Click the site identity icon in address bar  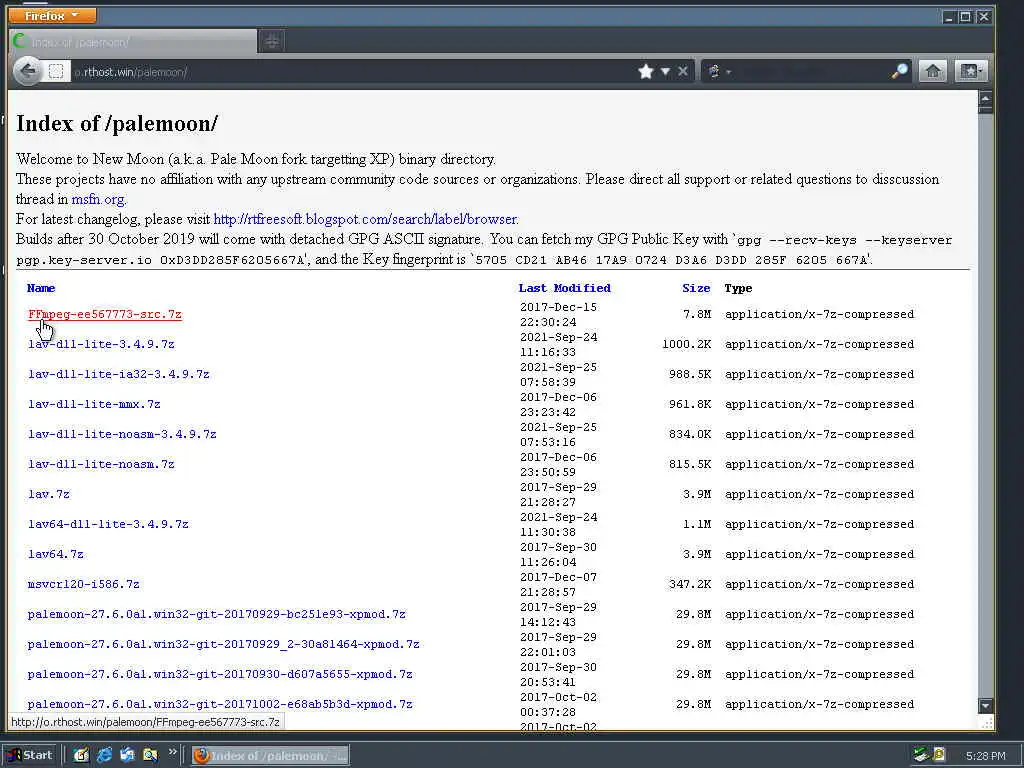[x=56, y=71]
